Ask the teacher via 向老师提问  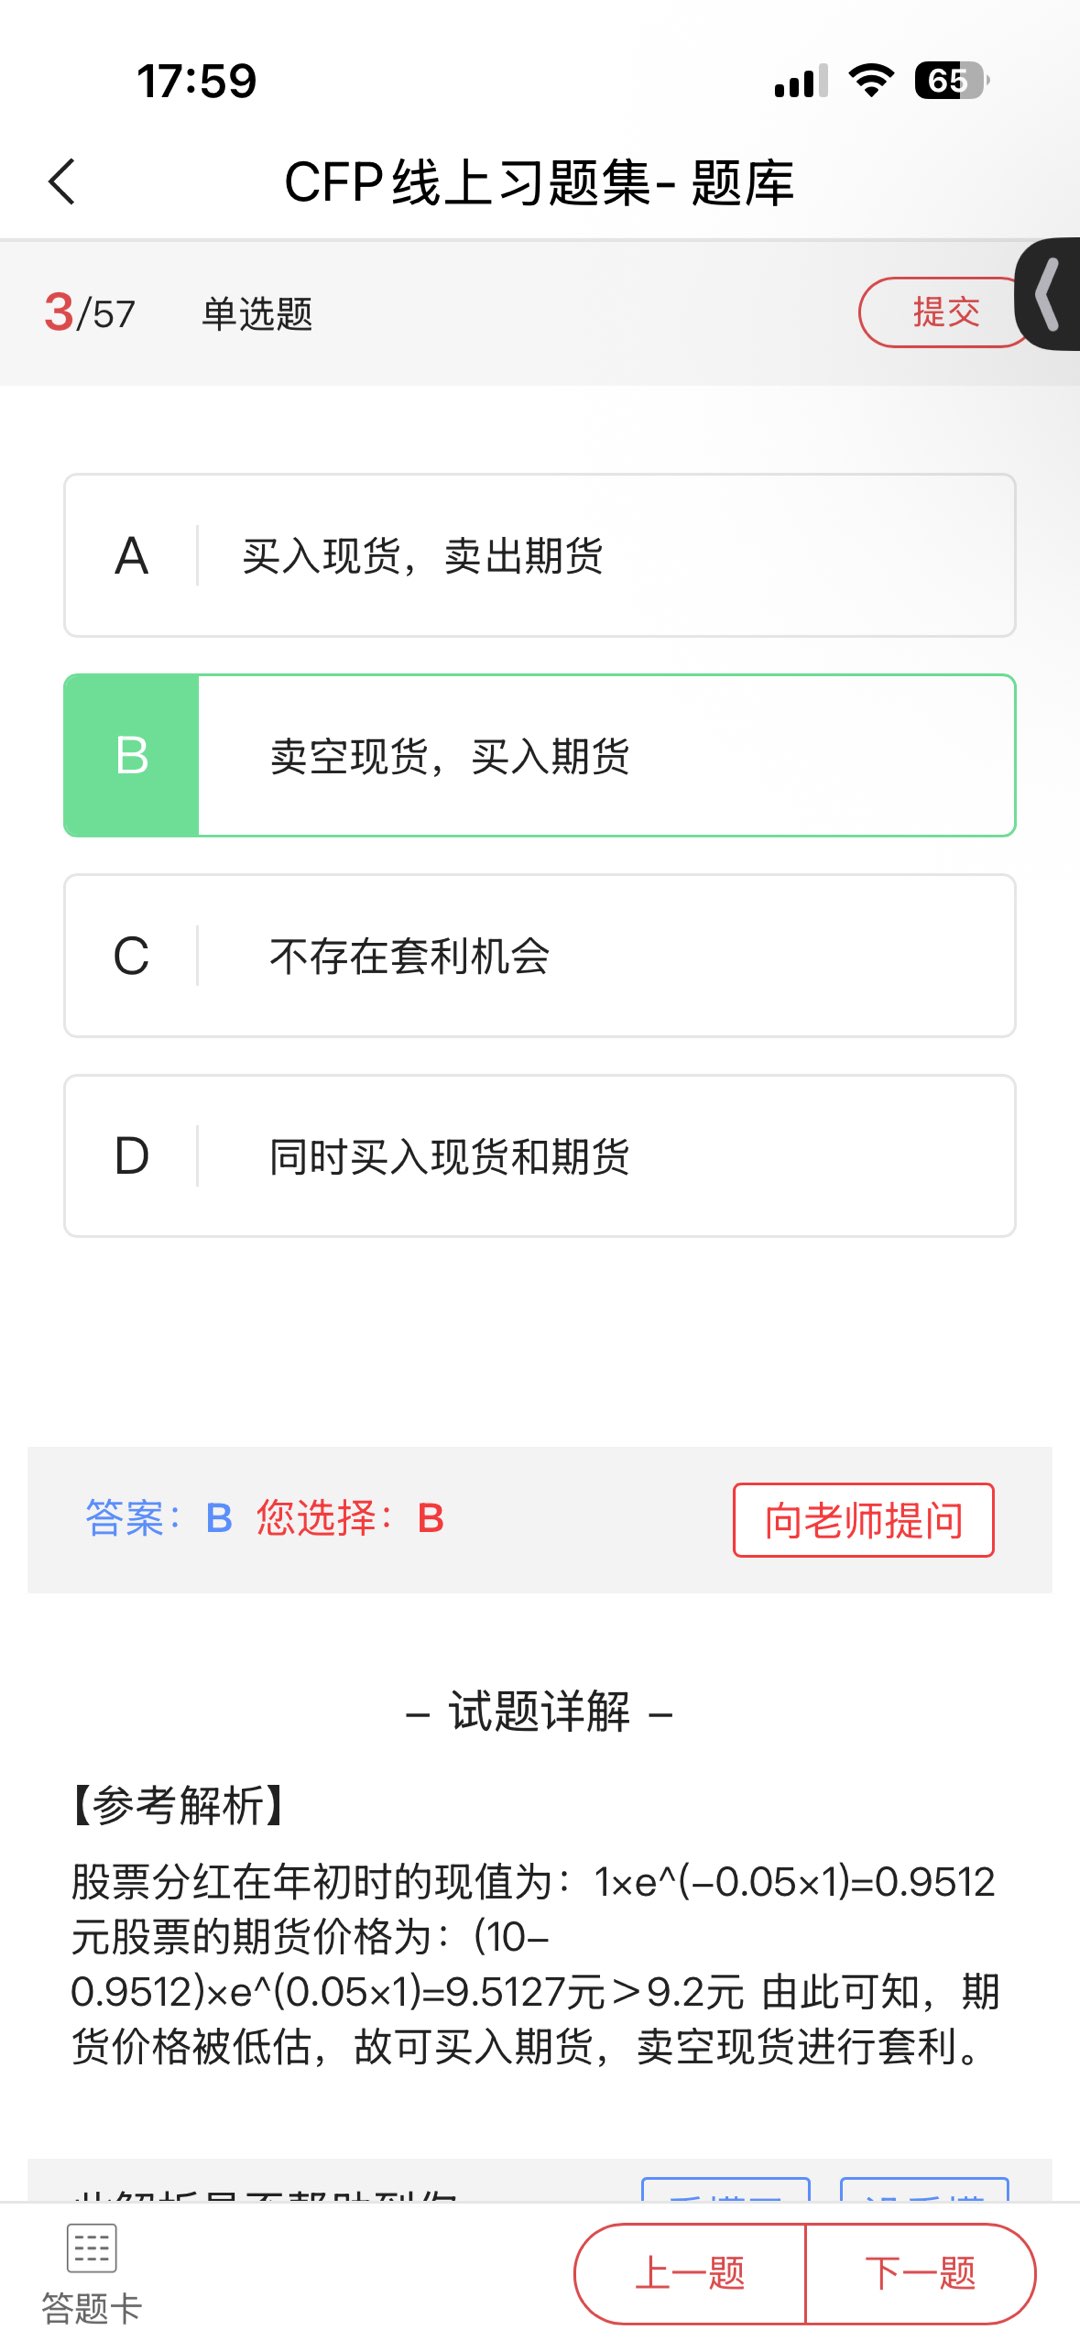pos(863,1520)
